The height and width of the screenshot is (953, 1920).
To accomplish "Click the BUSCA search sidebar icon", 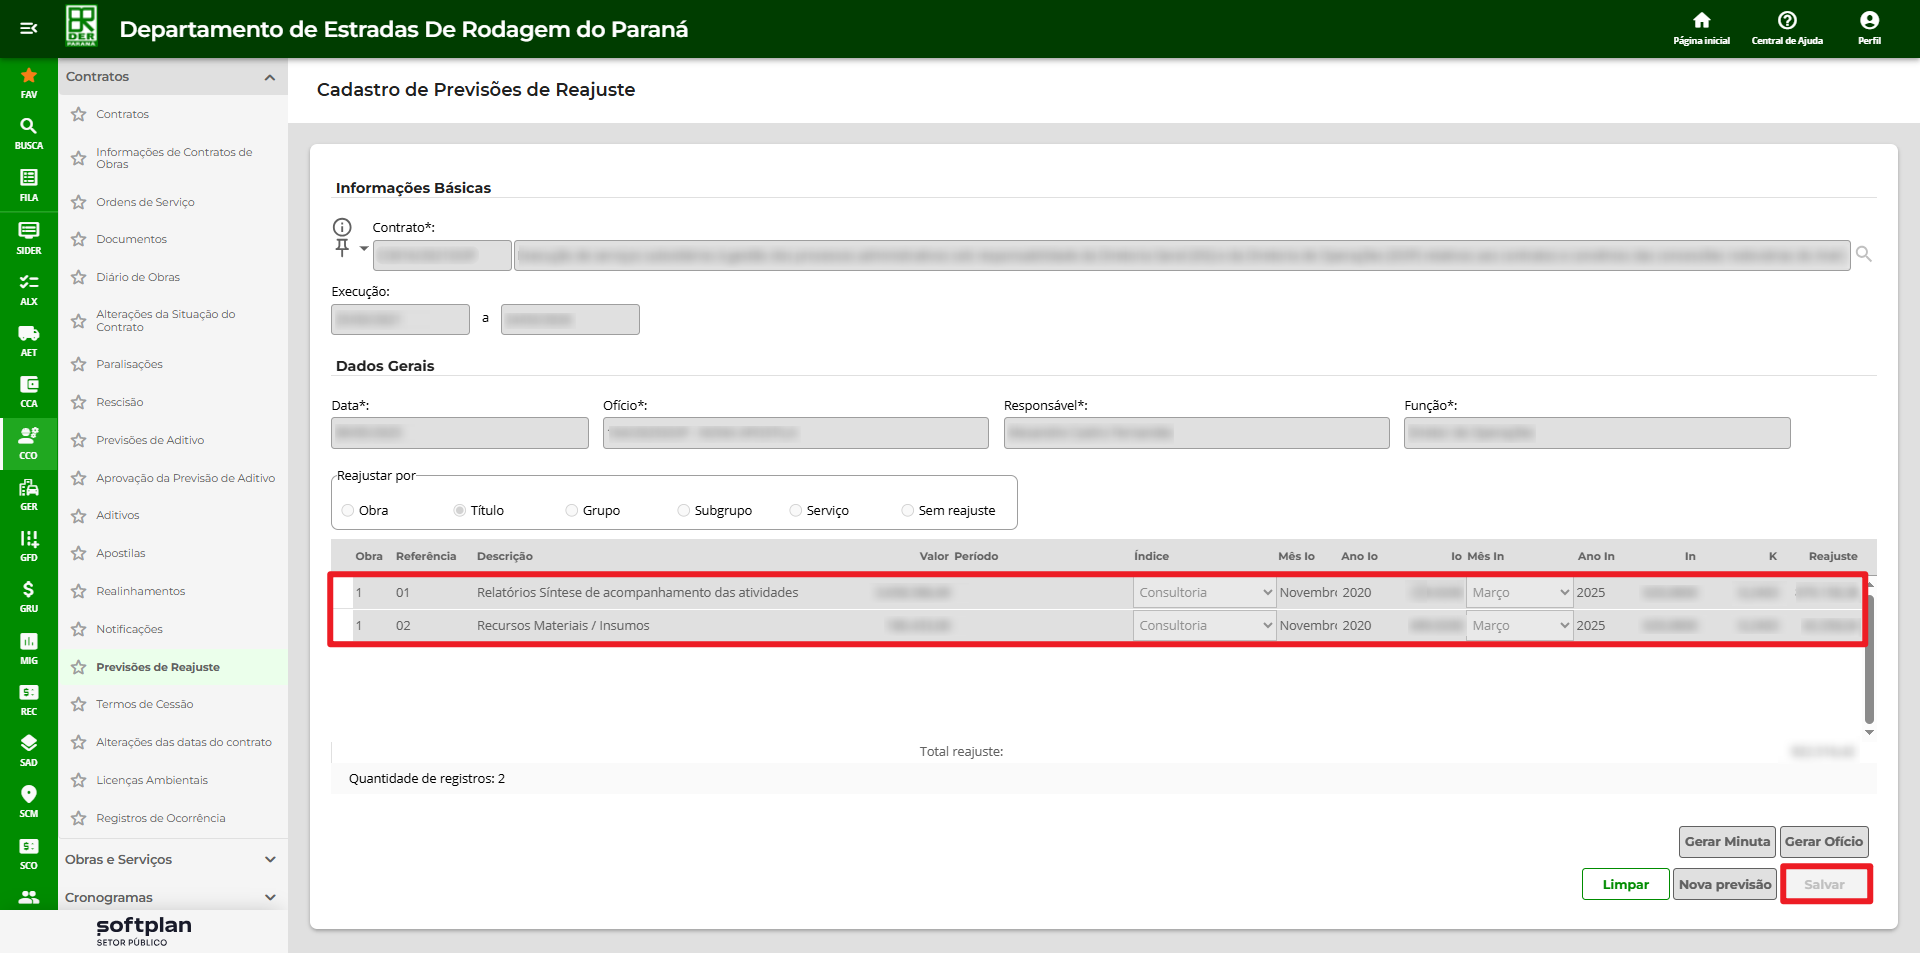I will (29, 132).
